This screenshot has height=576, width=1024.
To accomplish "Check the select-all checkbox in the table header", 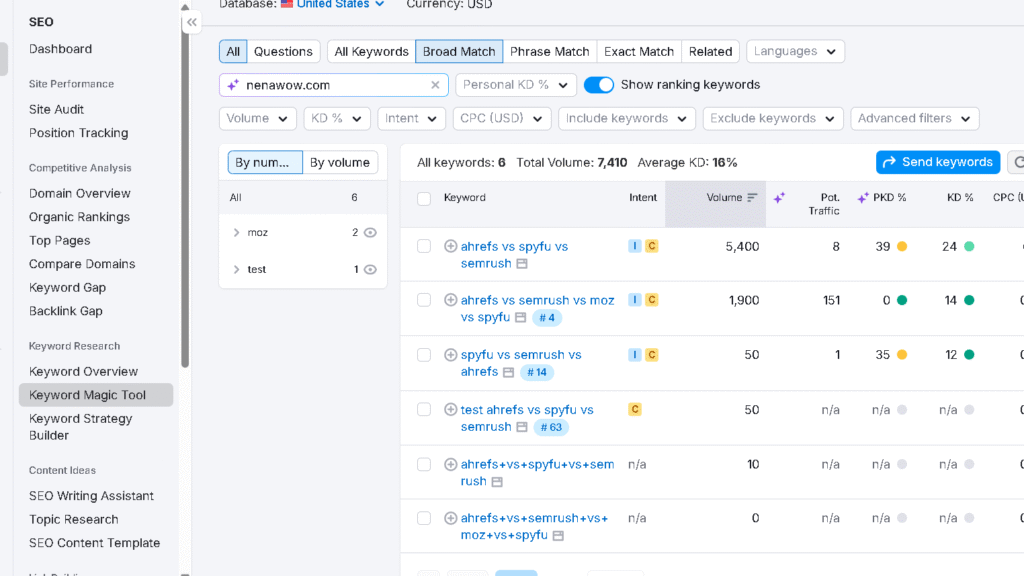I will 424,197.
